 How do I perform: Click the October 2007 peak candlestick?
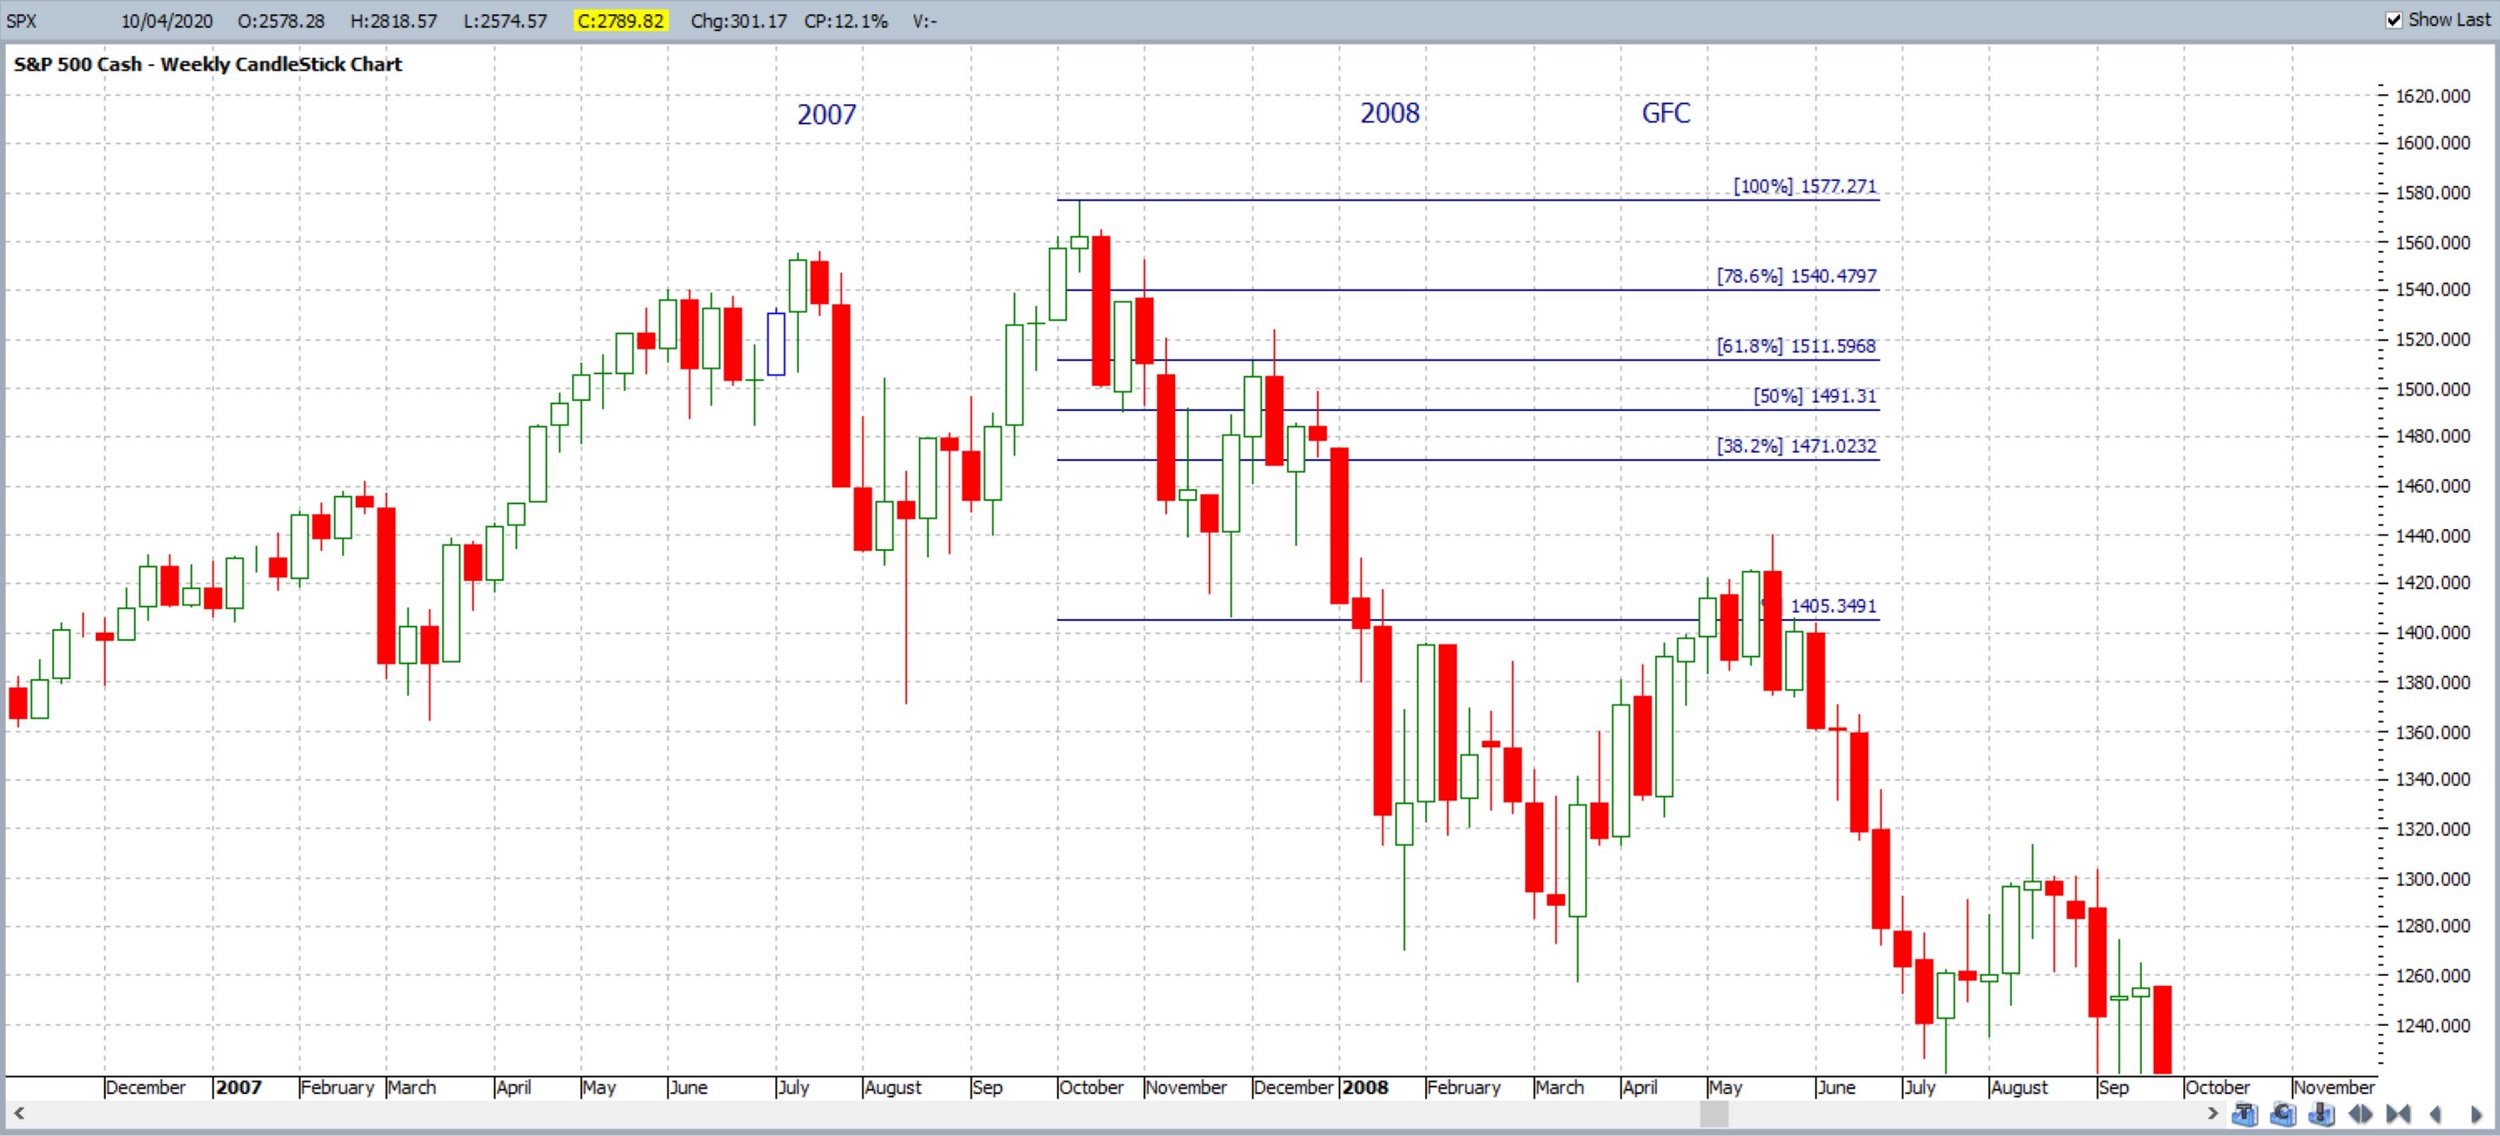tap(1079, 237)
